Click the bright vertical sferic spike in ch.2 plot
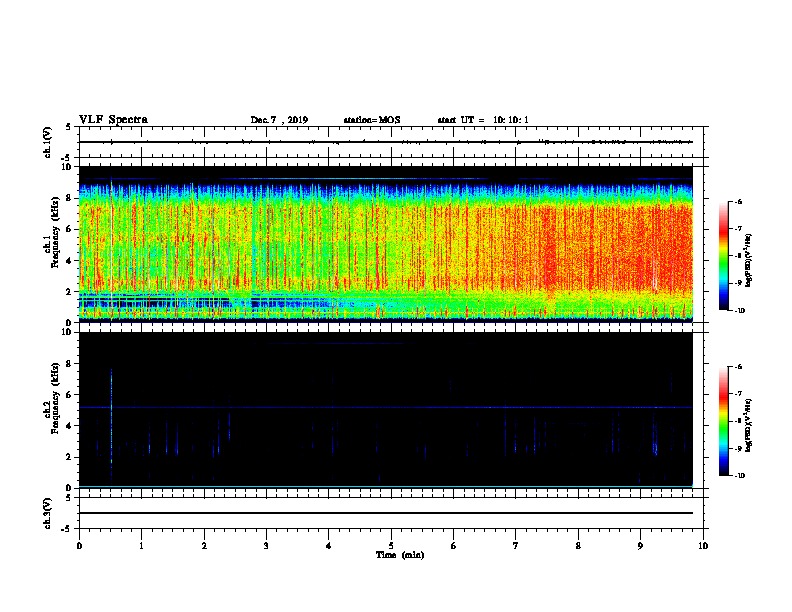This screenshot has width=792, height=612. (111, 427)
